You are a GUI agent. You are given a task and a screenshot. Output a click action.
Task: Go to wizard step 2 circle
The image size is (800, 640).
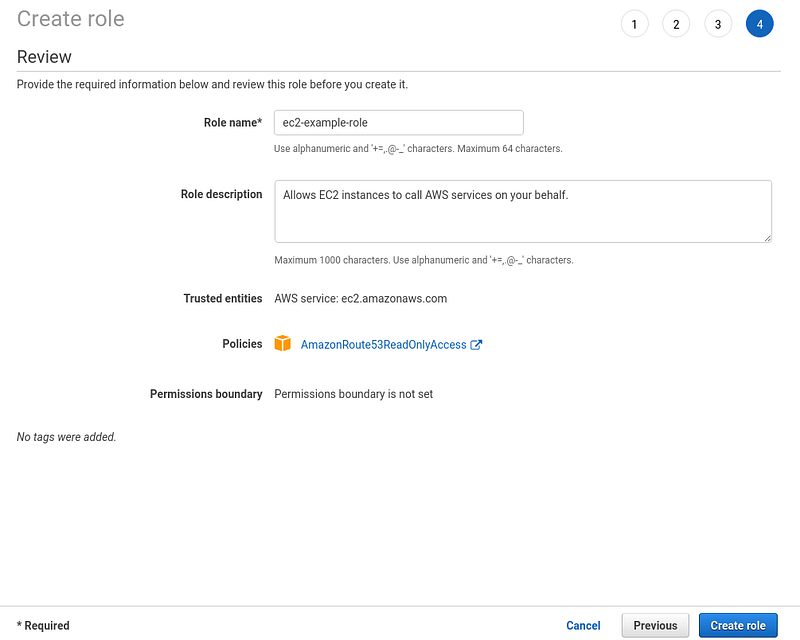tap(676, 24)
